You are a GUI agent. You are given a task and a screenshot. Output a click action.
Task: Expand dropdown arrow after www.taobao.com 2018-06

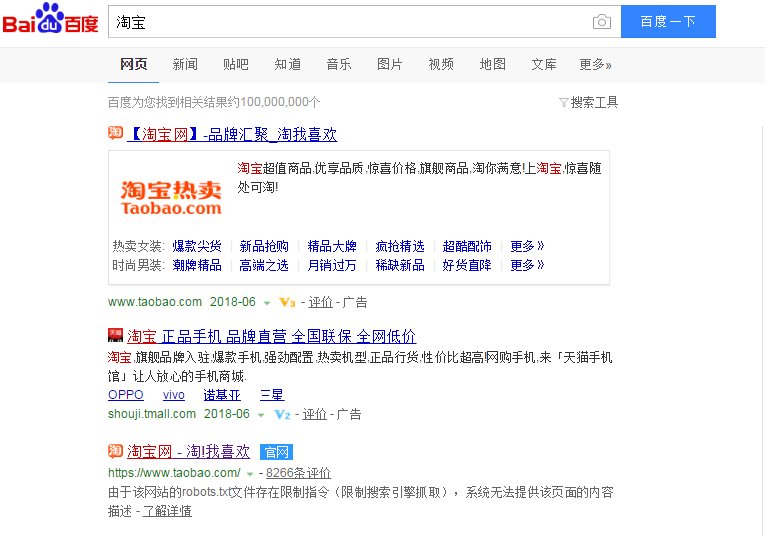point(267,303)
